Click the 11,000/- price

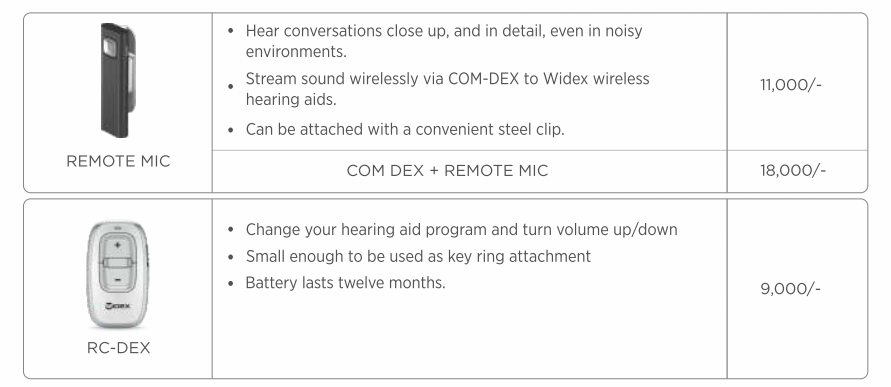point(790,85)
